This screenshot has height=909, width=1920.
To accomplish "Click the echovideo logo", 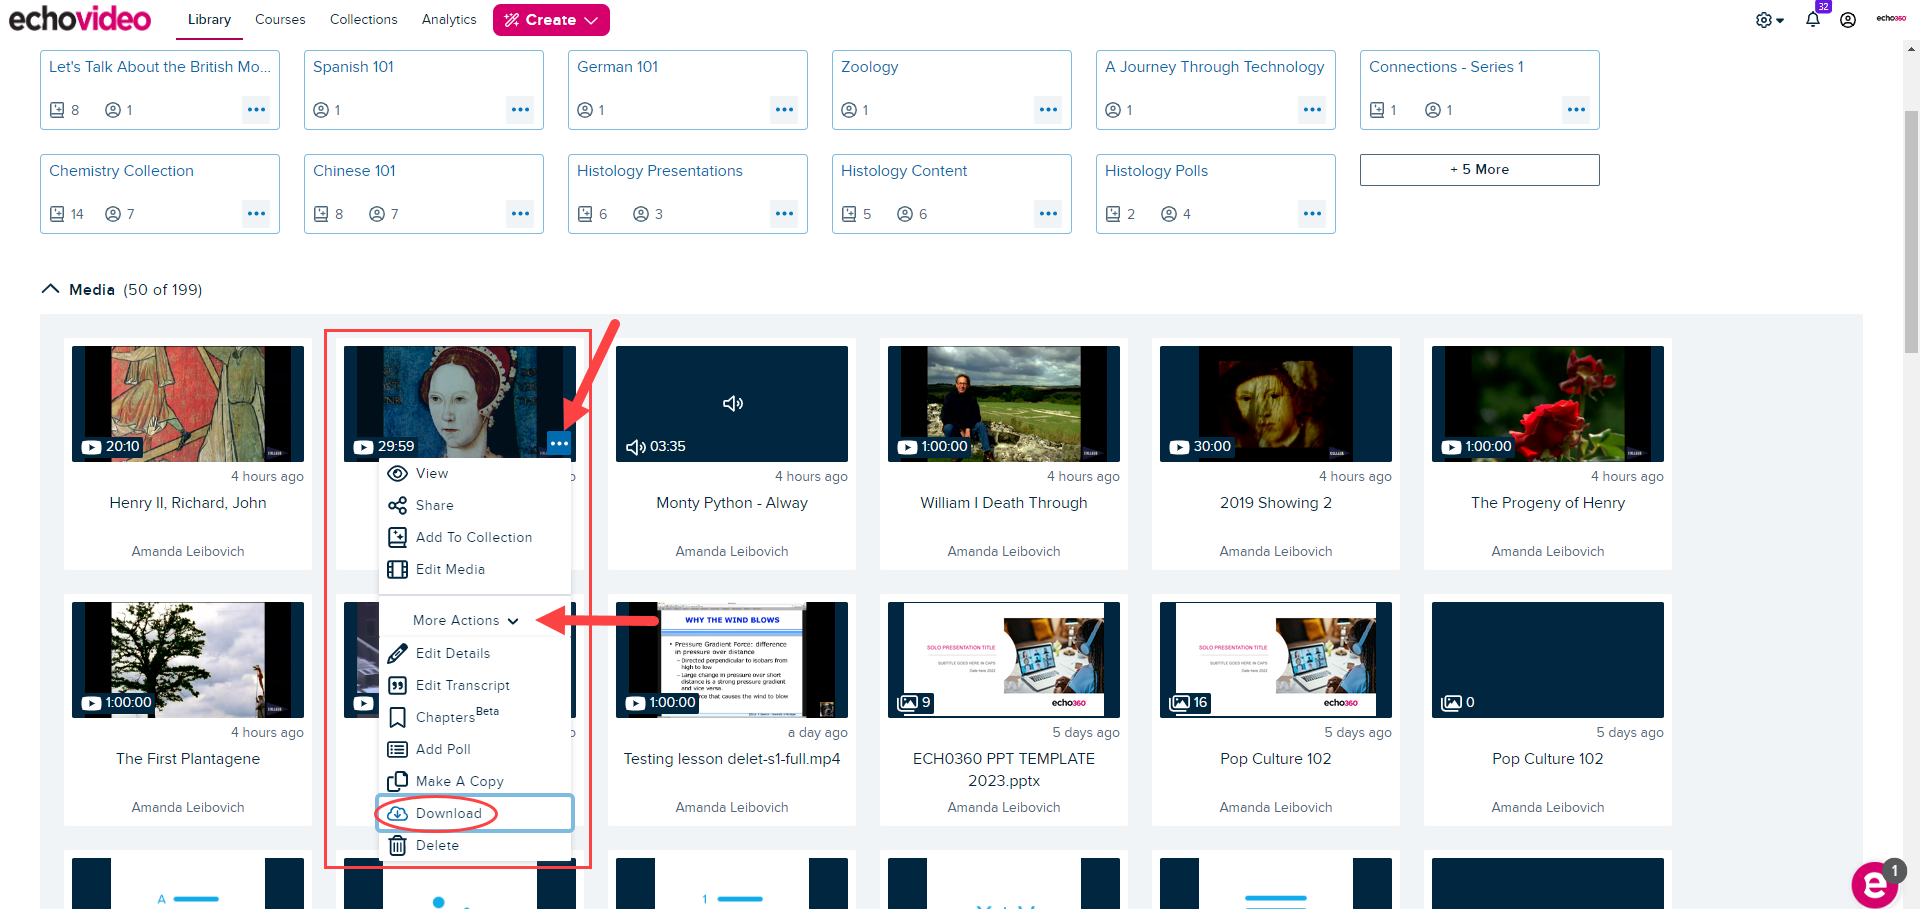I will tap(79, 18).
